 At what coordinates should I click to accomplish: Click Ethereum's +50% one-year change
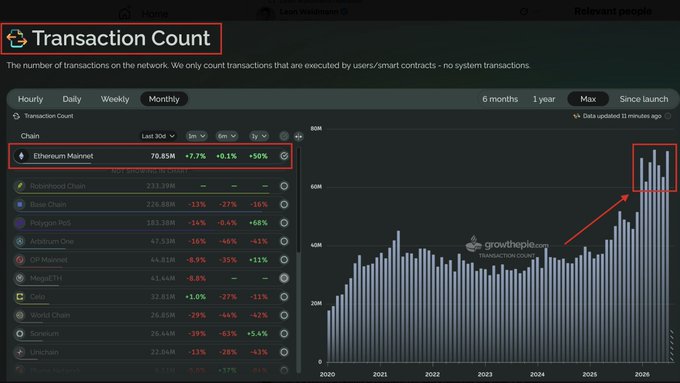258,156
